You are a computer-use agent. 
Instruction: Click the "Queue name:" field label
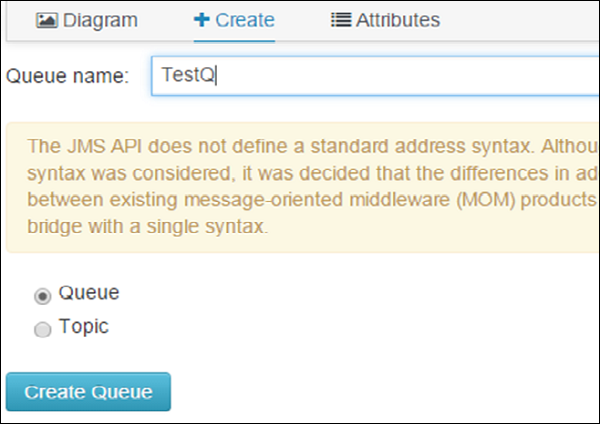pyautogui.click(x=67, y=76)
